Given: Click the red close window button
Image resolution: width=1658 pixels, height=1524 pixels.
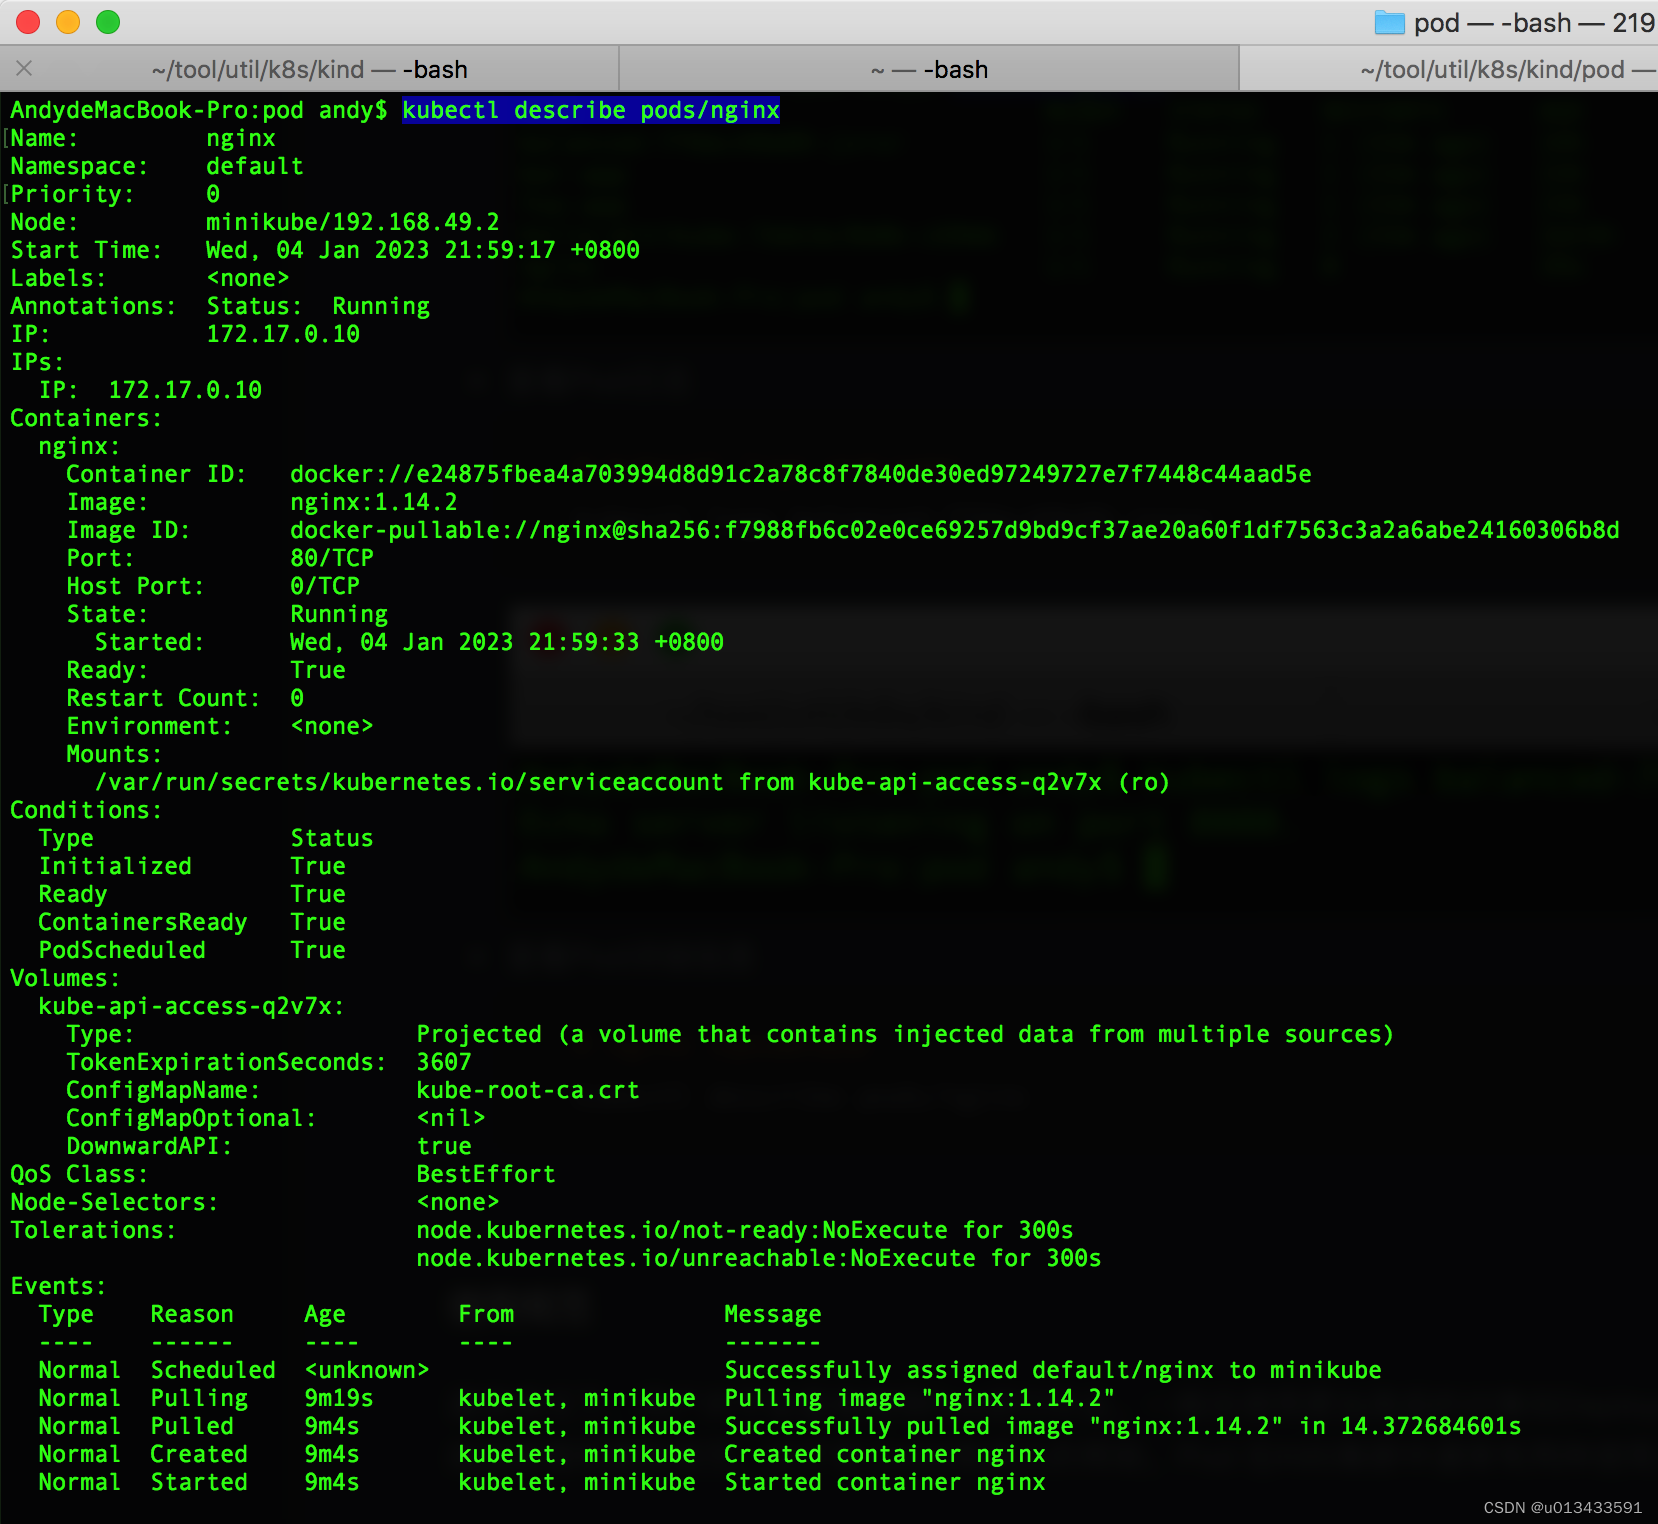Looking at the screenshot, I should point(28,22).
